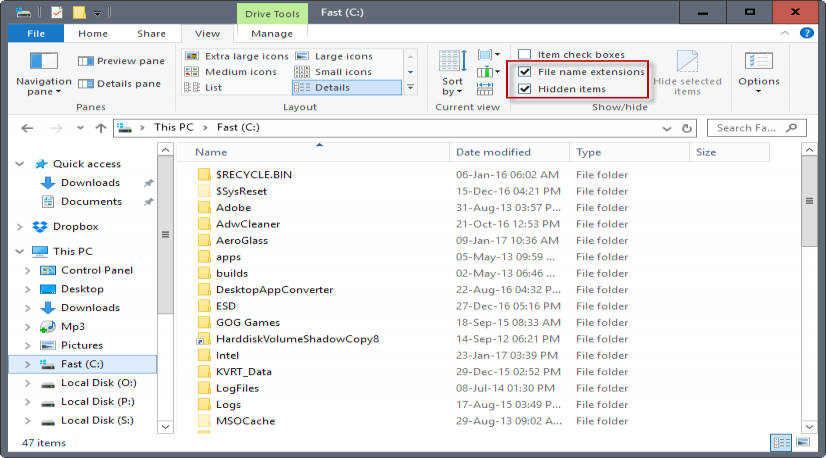This screenshot has width=826, height=458.
Task: Click the Back arrow navigation button
Action: point(28,128)
